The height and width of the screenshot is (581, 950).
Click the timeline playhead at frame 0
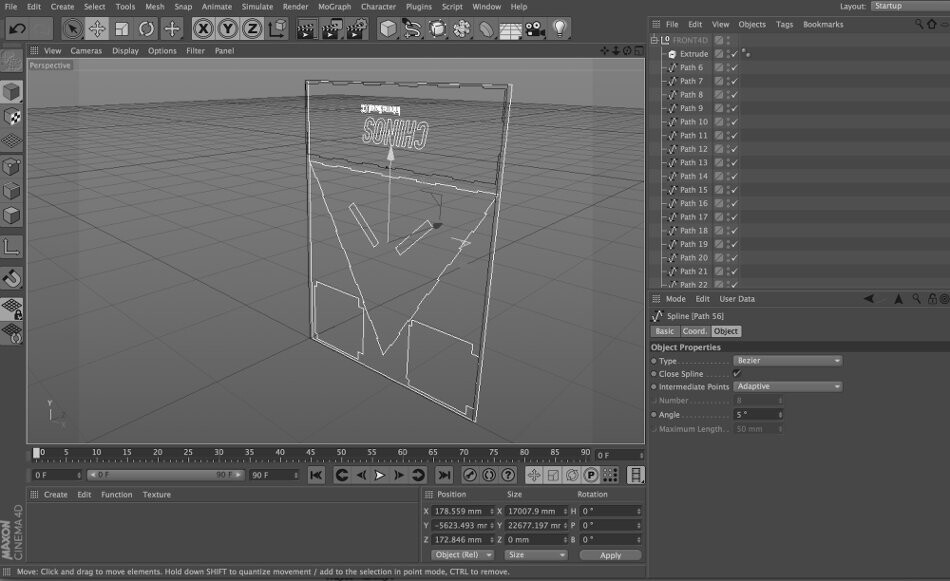pyautogui.click(x=36, y=453)
